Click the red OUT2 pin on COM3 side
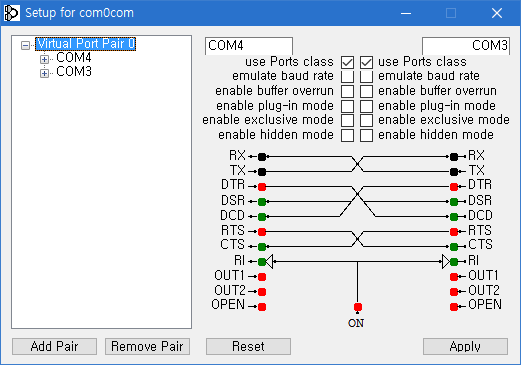521x365 pixels. 454,292
